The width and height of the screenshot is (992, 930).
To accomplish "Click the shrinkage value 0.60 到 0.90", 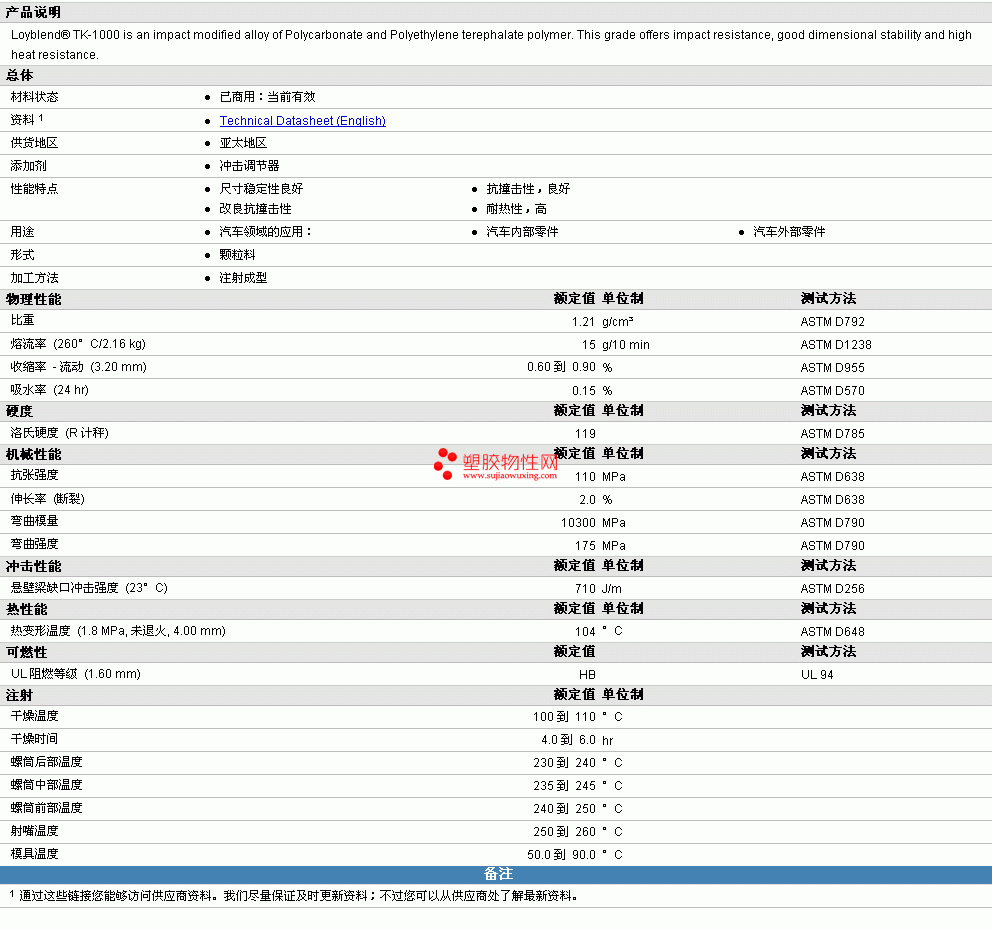I will coord(561,367).
